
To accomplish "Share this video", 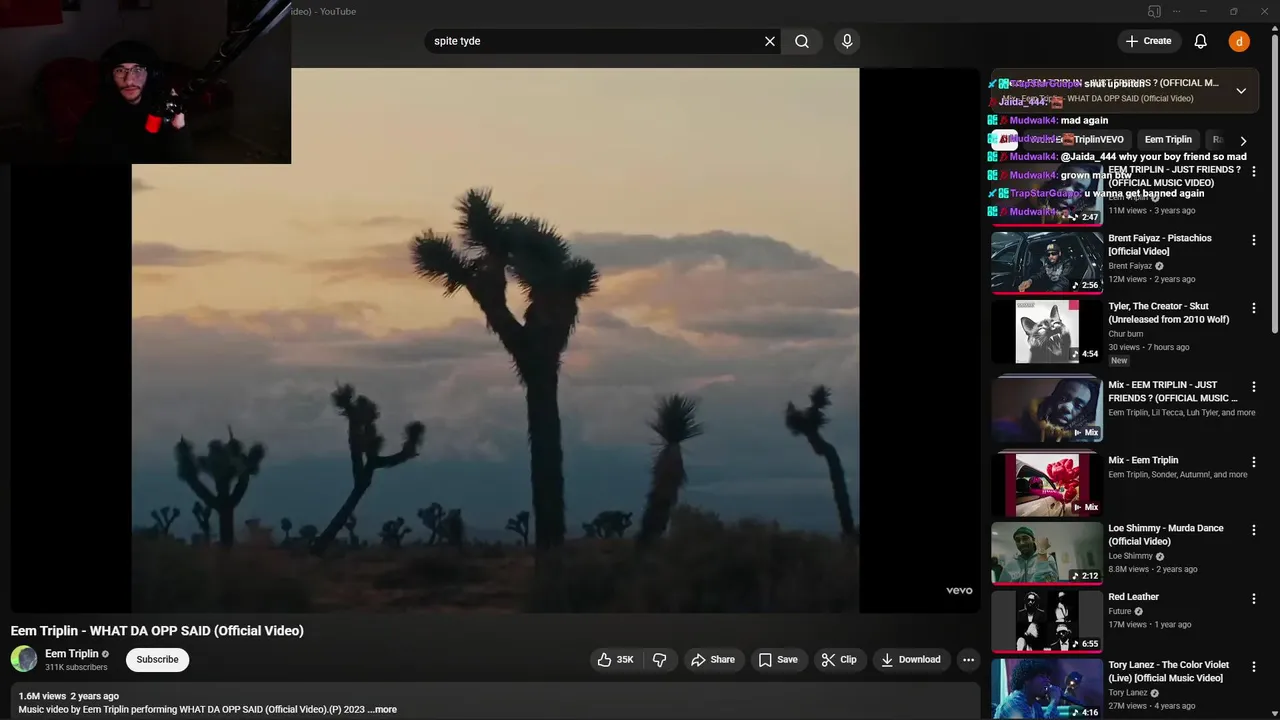I will pyautogui.click(x=713, y=660).
